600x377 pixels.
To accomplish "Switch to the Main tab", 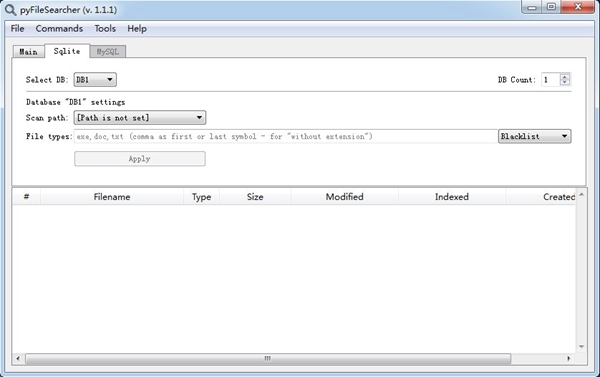I will pyautogui.click(x=29, y=52).
